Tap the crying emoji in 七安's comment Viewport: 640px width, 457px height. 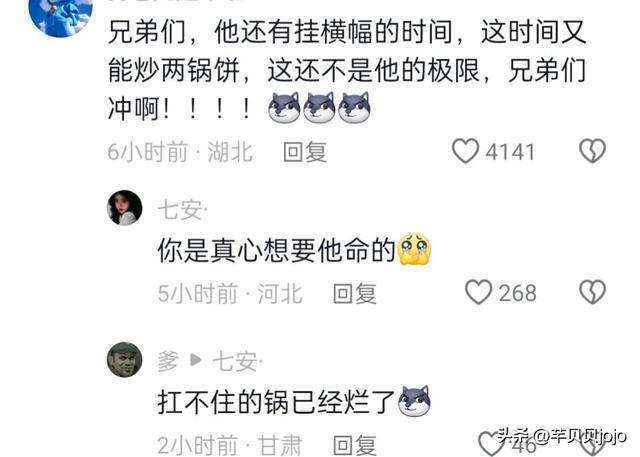[x=414, y=249]
